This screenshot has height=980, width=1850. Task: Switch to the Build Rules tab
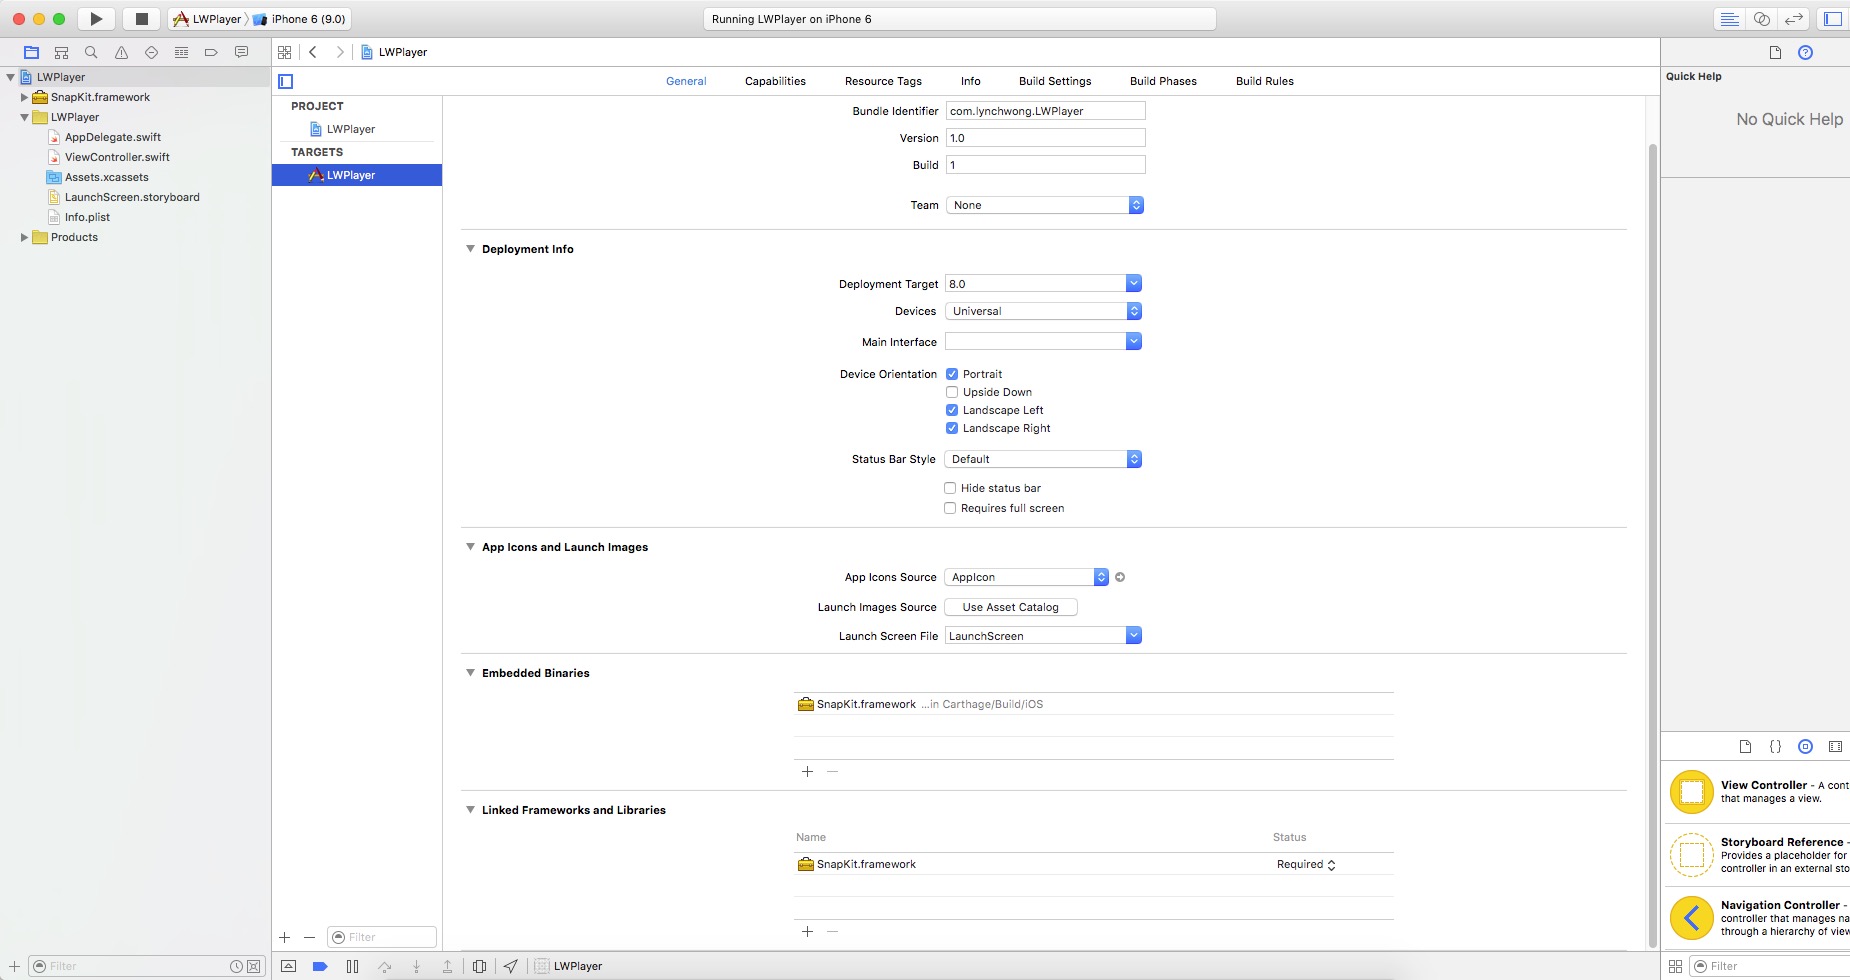1264,81
